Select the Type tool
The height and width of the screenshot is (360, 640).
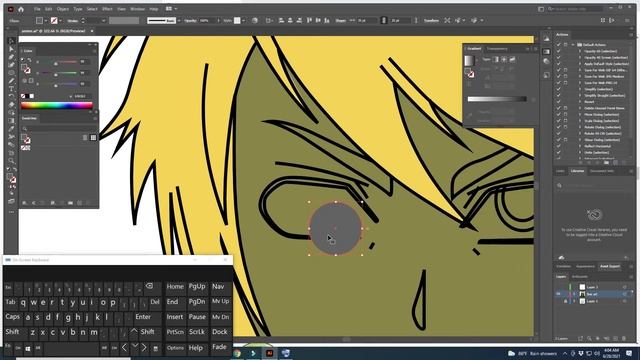click(11, 89)
